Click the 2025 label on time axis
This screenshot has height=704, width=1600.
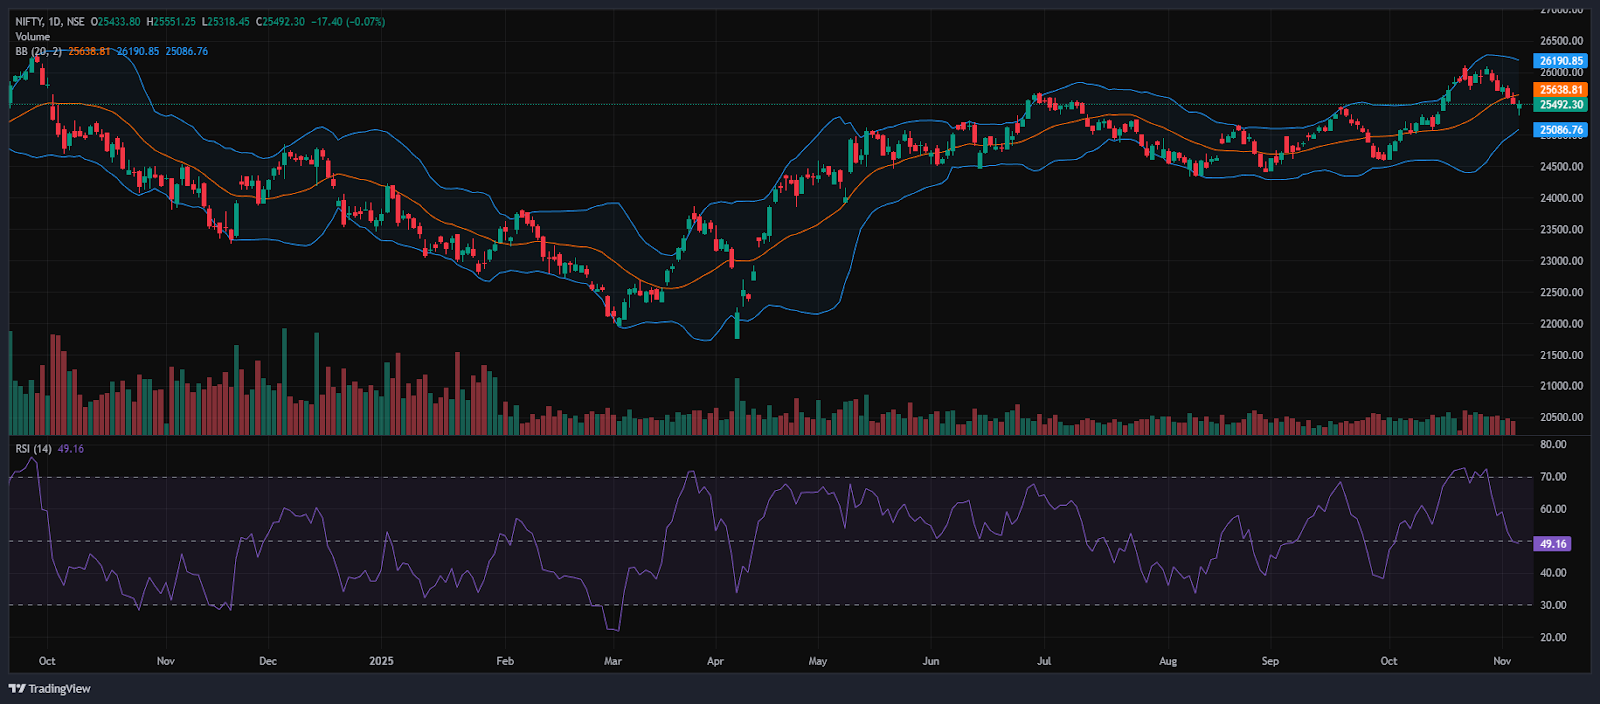(381, 661)
